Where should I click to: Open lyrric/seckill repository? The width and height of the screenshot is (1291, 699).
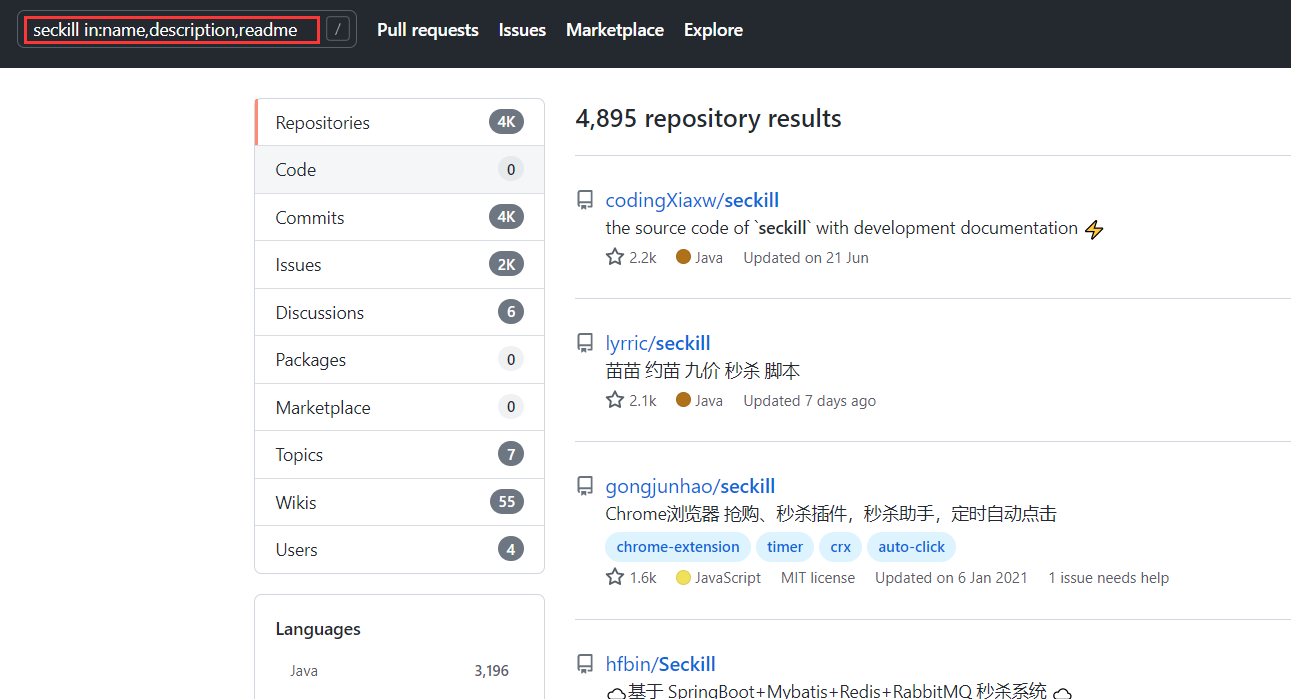658,343
